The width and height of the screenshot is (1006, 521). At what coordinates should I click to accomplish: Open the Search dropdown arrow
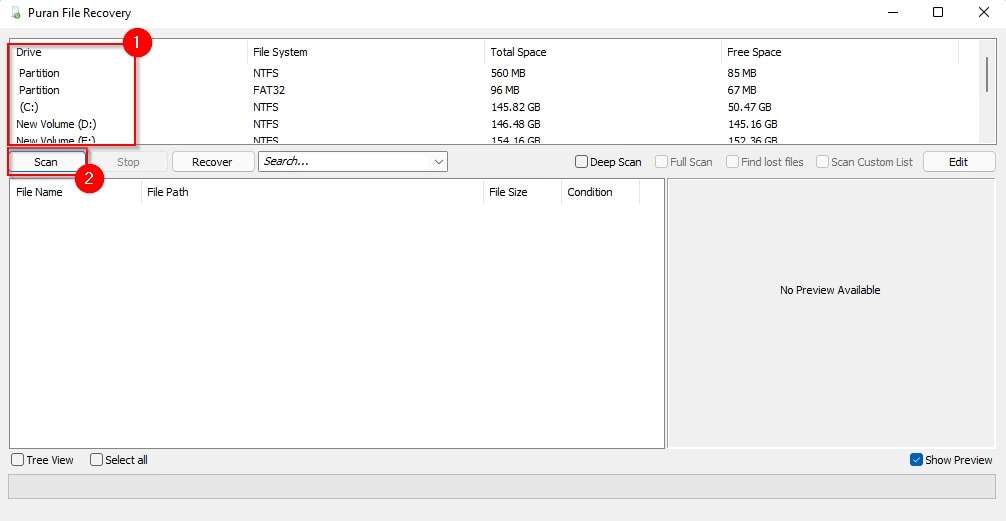point(439,162)
